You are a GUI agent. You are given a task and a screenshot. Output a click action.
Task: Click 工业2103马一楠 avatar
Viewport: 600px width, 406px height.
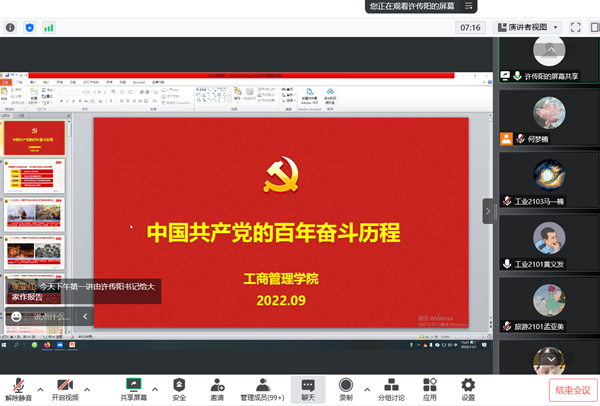549,175
